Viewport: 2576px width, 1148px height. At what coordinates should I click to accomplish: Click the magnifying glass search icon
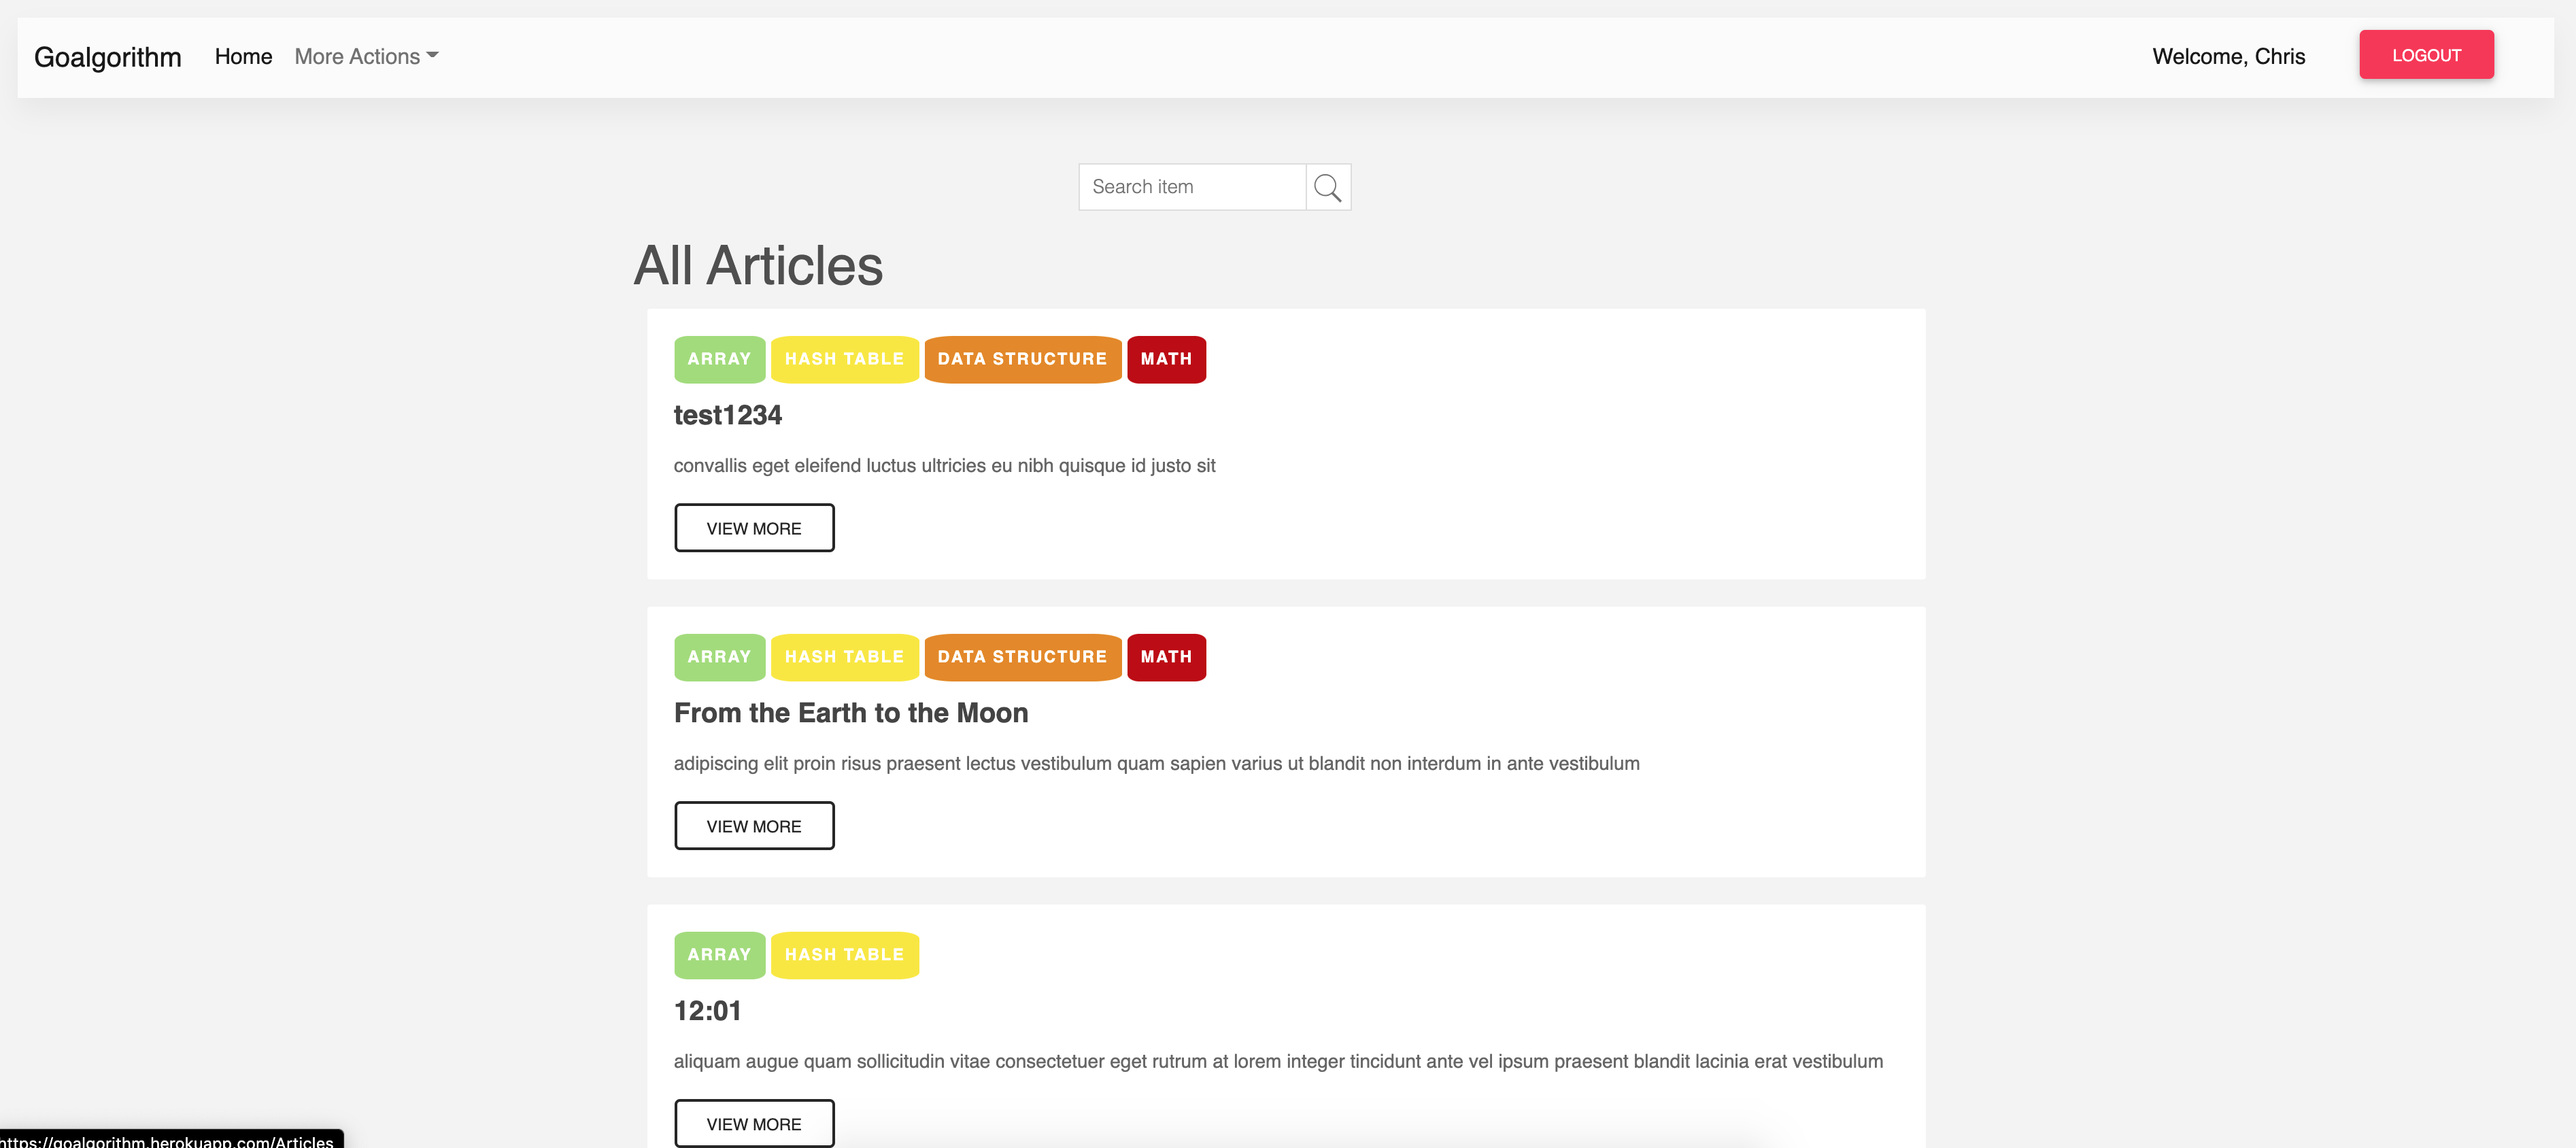click(1327, 187)
